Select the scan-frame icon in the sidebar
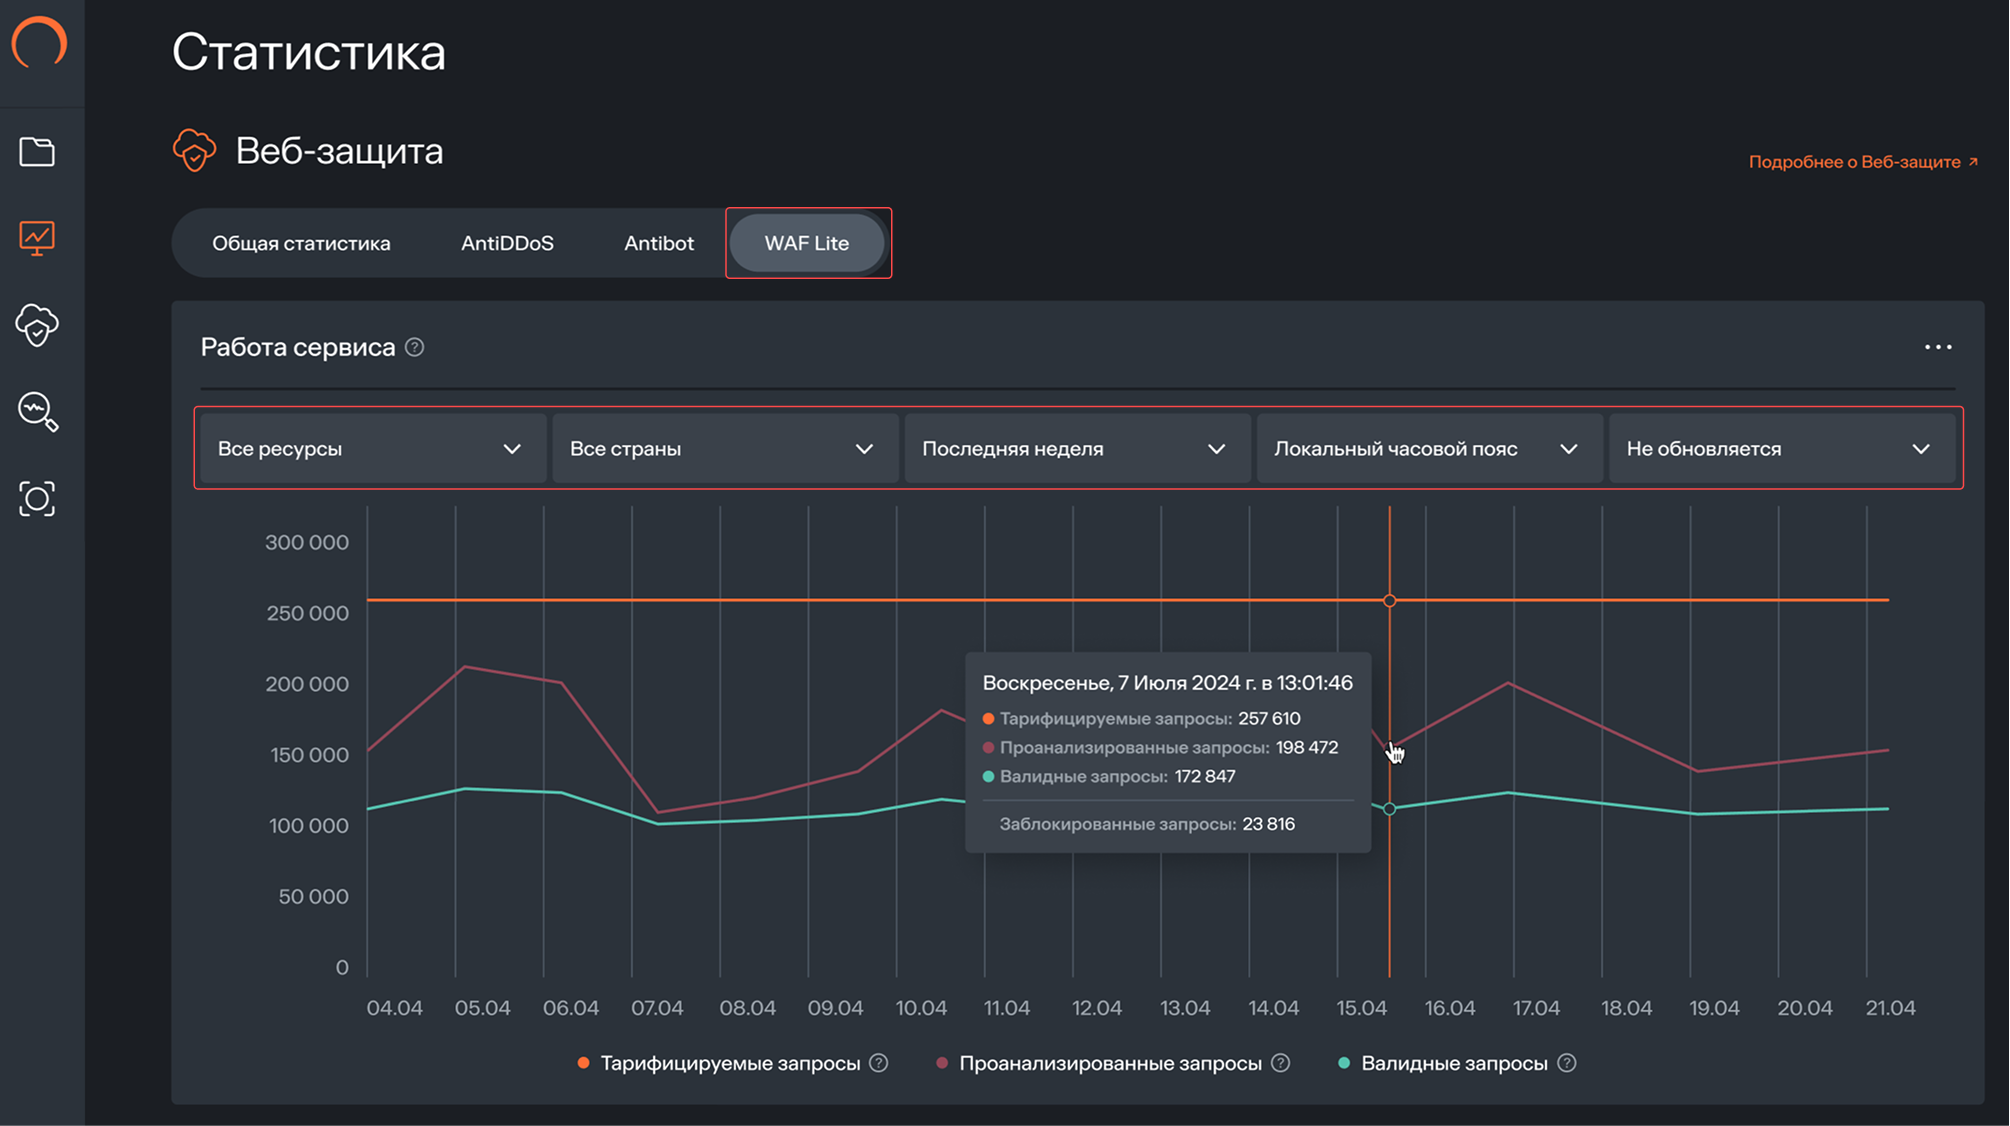The width and height of the screenshot is (2010, 1126). pyautogui.click(x=37, y=499)
